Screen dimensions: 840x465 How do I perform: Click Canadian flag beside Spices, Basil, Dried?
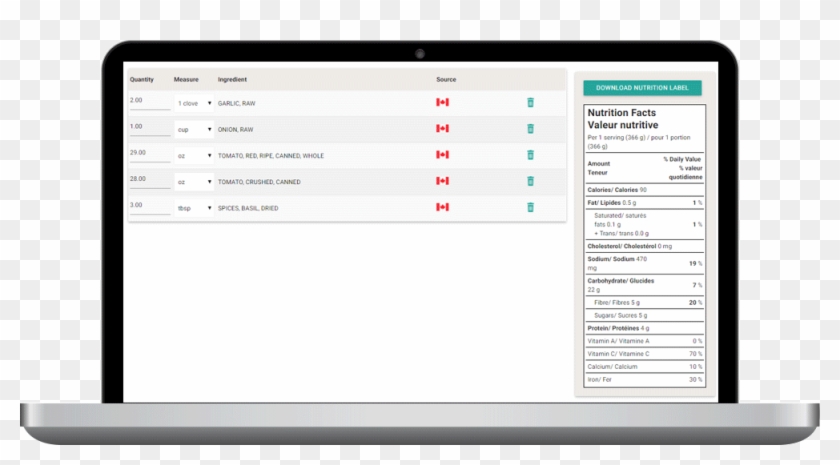(x=442, y=207)
